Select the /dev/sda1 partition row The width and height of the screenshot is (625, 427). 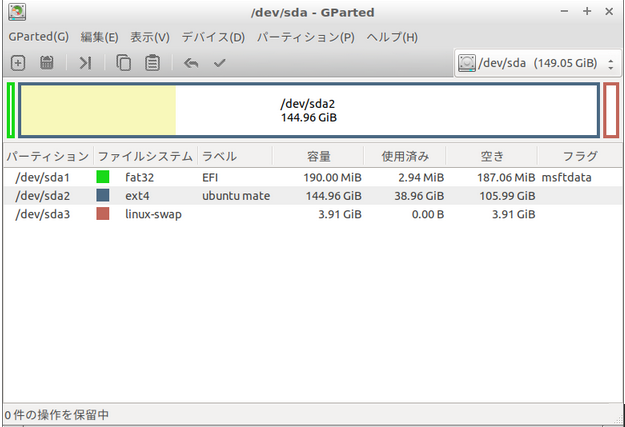pyautogui.click(x=312, y=177)
